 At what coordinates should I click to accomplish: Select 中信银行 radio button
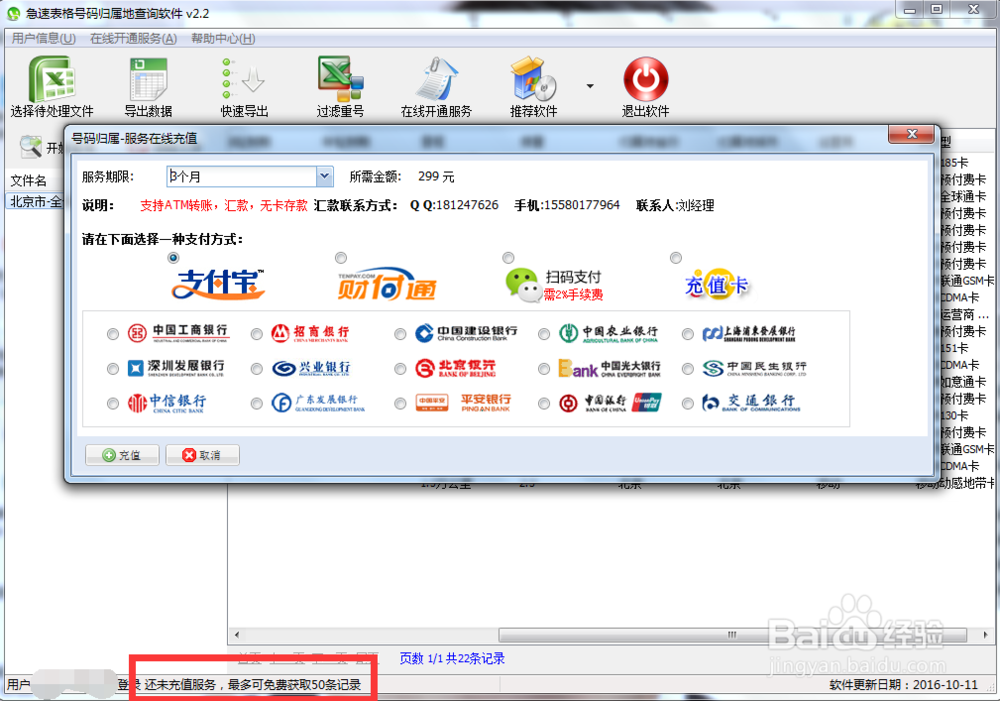tap(113, 403)
